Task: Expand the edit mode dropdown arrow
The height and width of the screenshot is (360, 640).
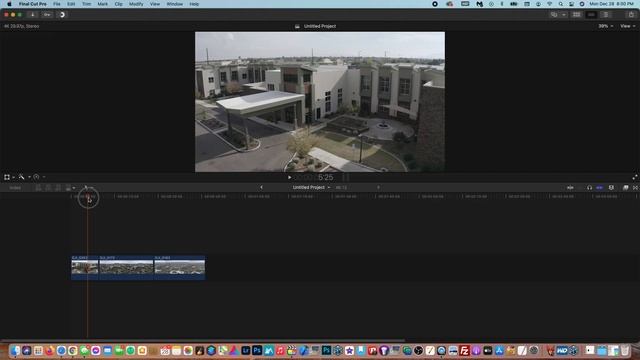Action: tap(73, 188)
